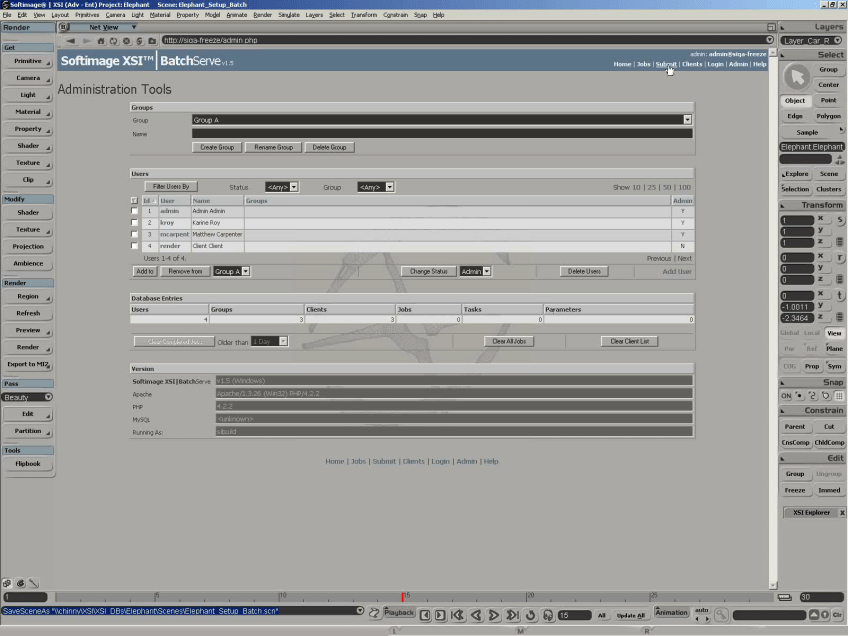
Task: Check the box for user admin
Action: tap(135, 211)
